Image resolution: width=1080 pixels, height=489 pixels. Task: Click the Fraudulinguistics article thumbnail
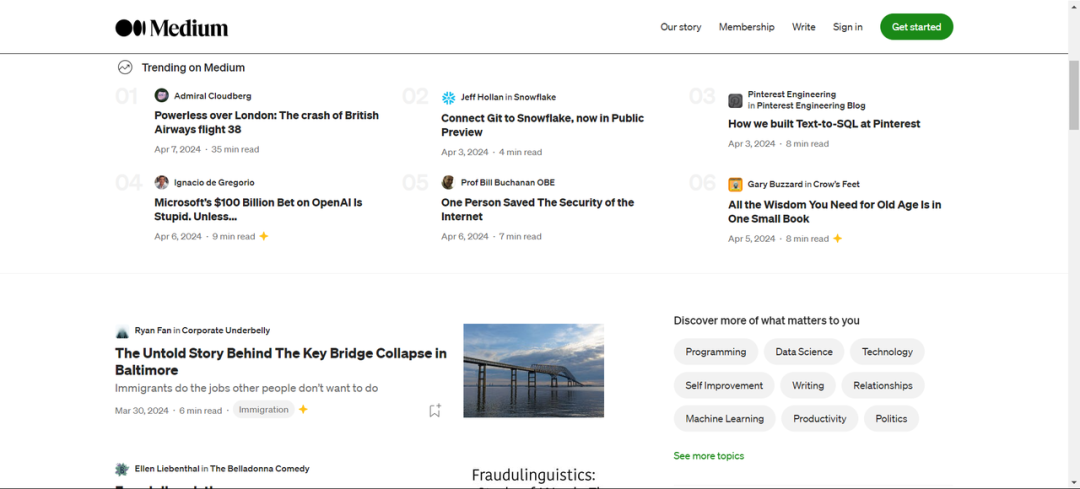(534, 477)
